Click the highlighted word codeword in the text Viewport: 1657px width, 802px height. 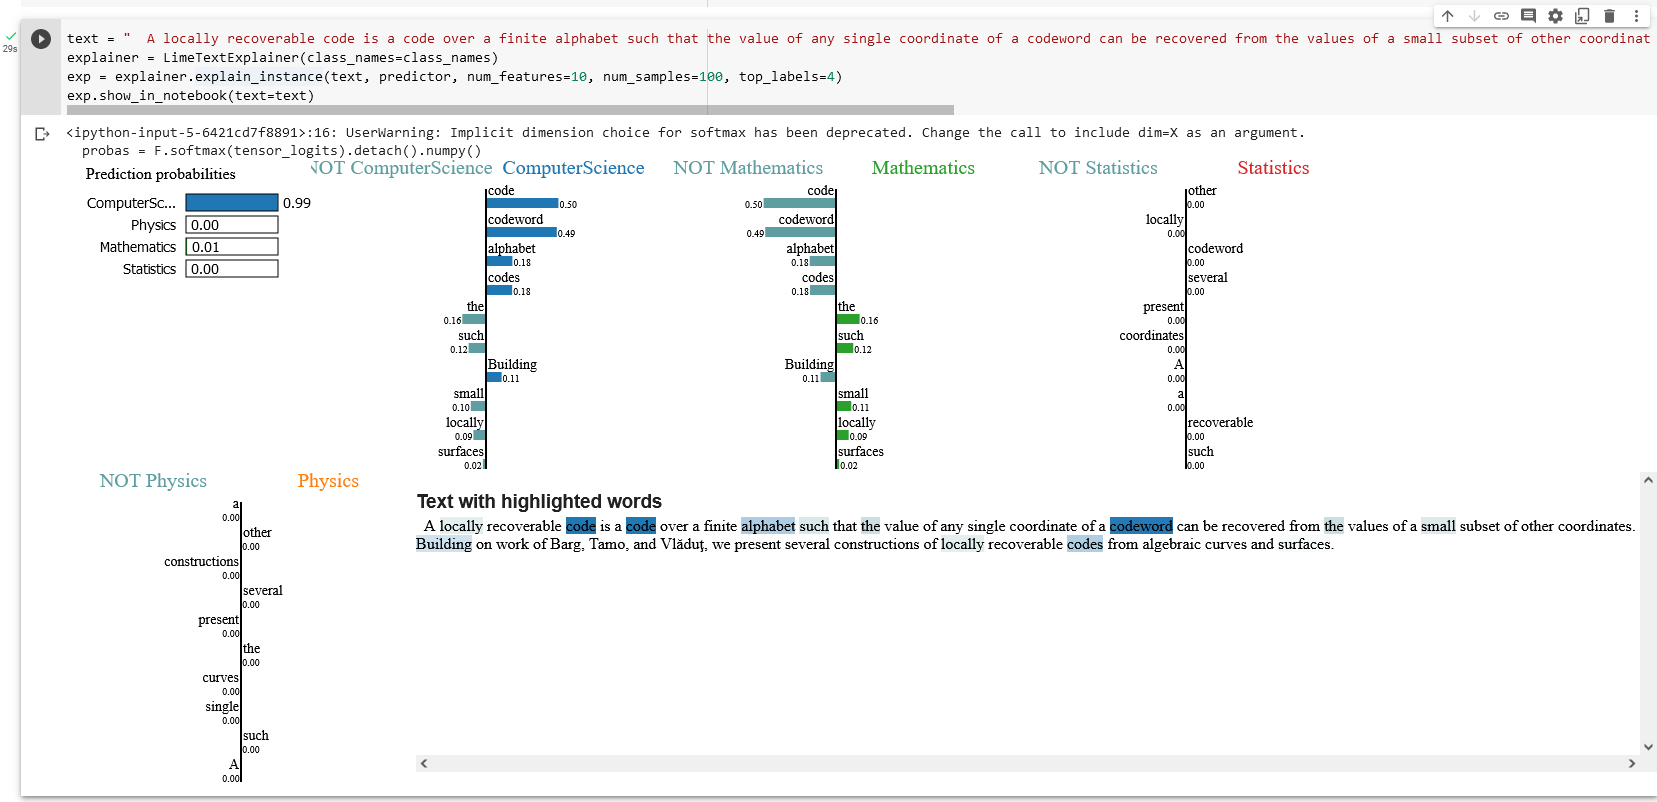[1141, 526]
